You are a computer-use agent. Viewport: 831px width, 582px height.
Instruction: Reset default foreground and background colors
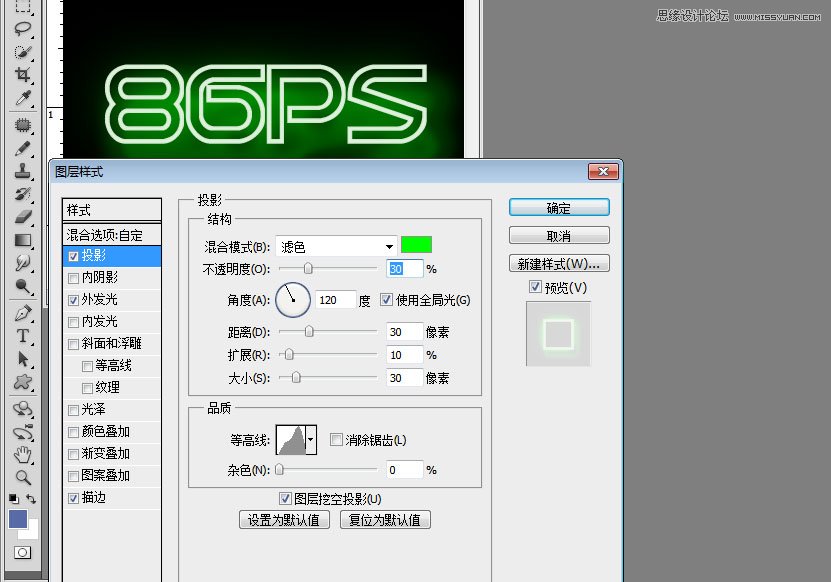click(x=14, y=499)
